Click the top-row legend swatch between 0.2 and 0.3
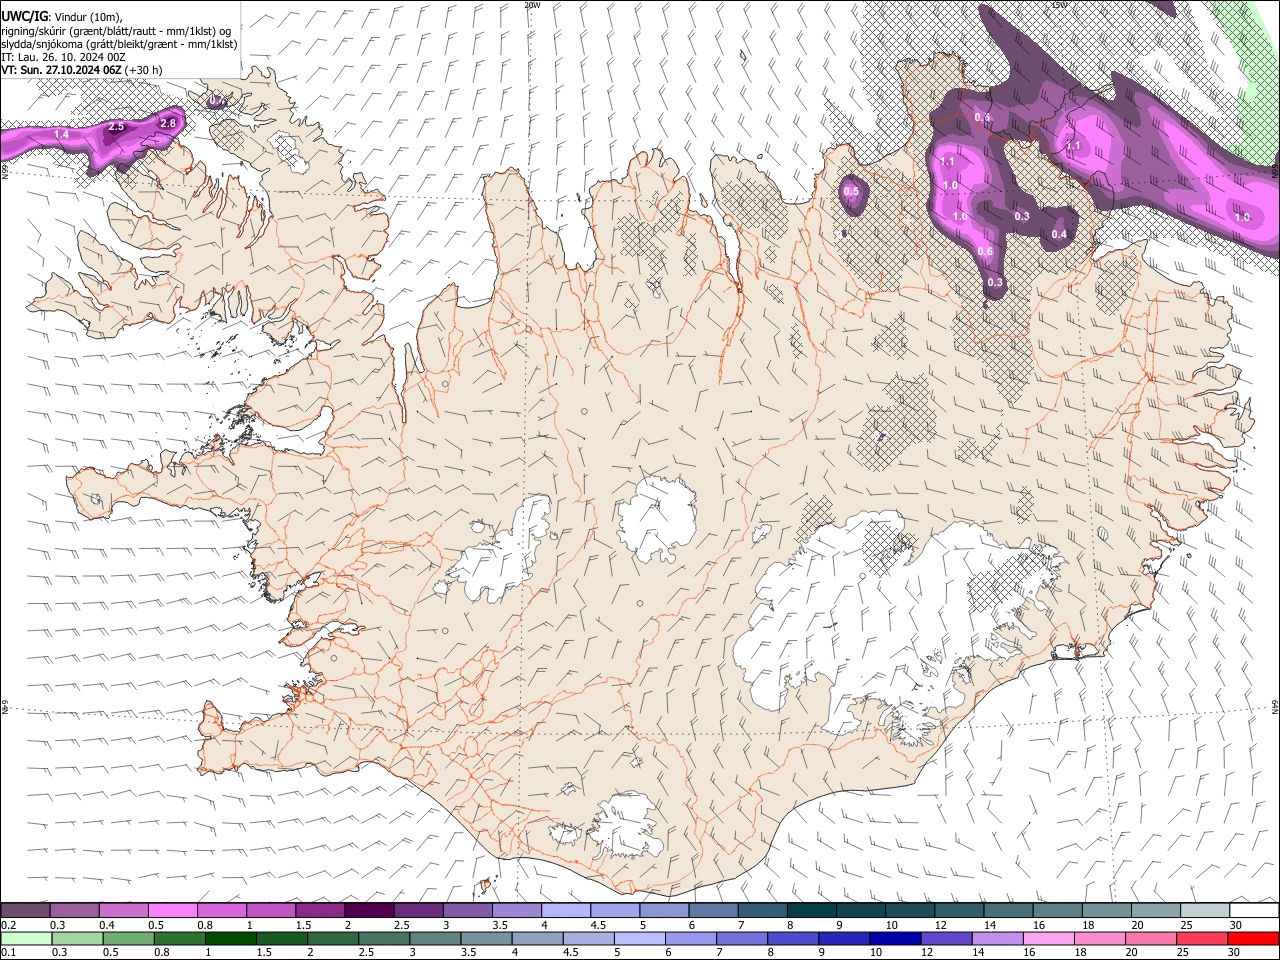The image size is (1280, 960). coord(25,910)
